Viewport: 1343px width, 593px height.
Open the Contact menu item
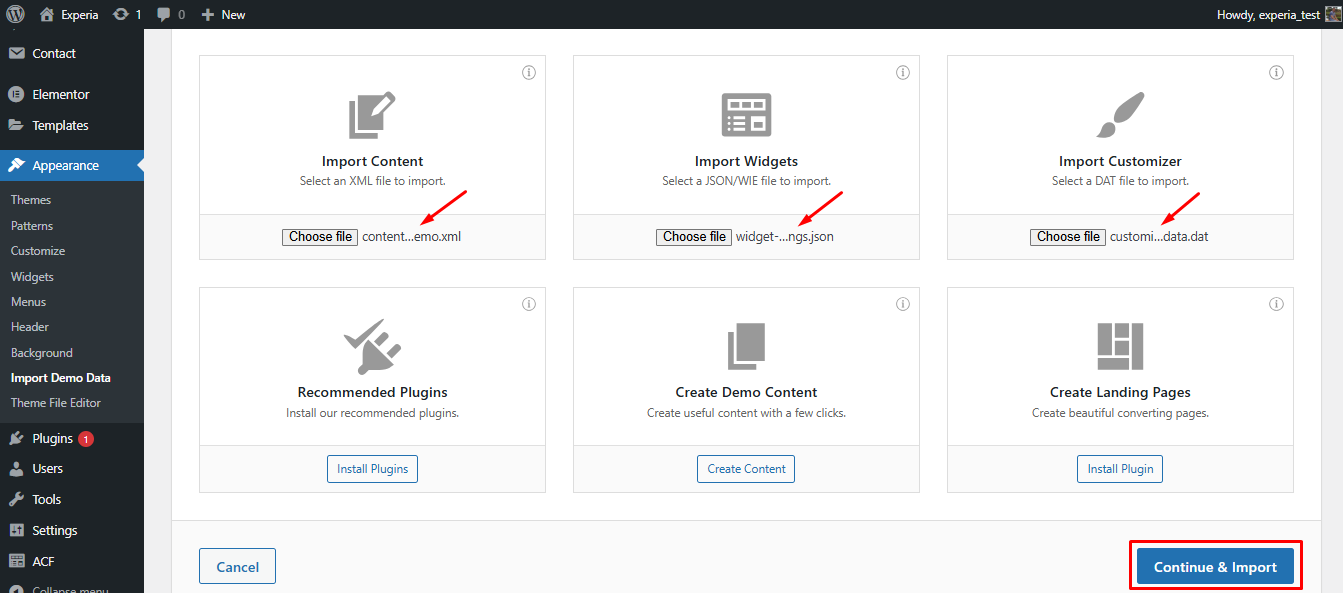tap(54, 53)
